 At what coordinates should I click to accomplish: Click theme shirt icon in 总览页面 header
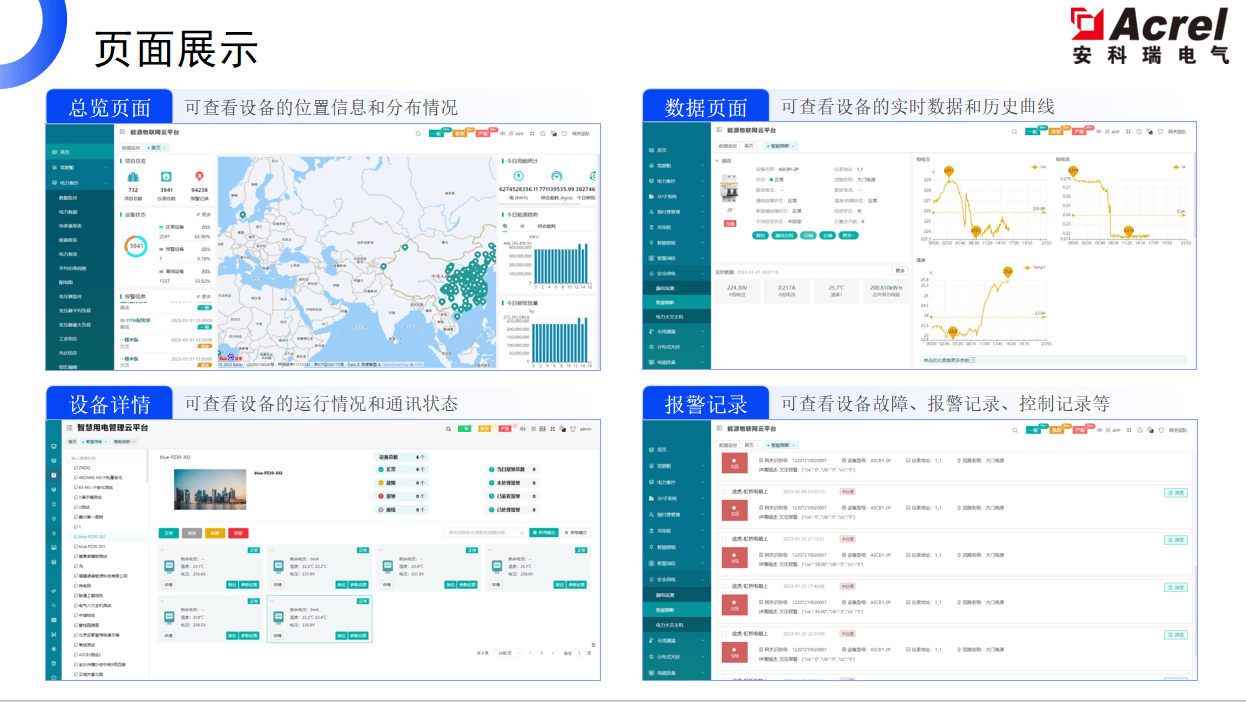[564, 133]
